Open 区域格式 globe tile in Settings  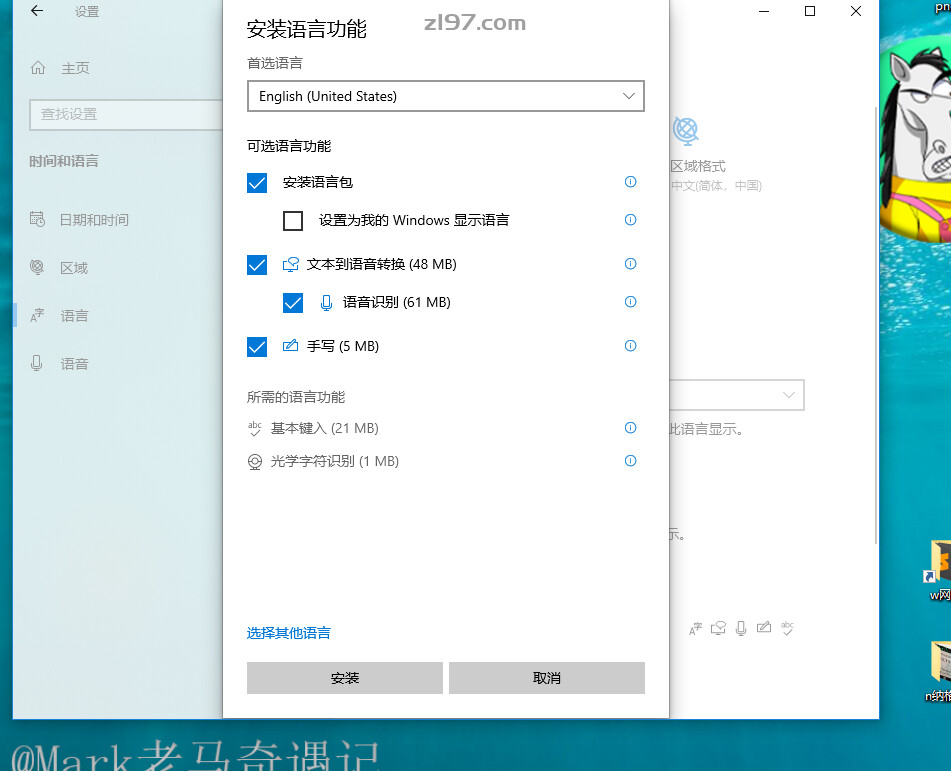coord(685,130)
